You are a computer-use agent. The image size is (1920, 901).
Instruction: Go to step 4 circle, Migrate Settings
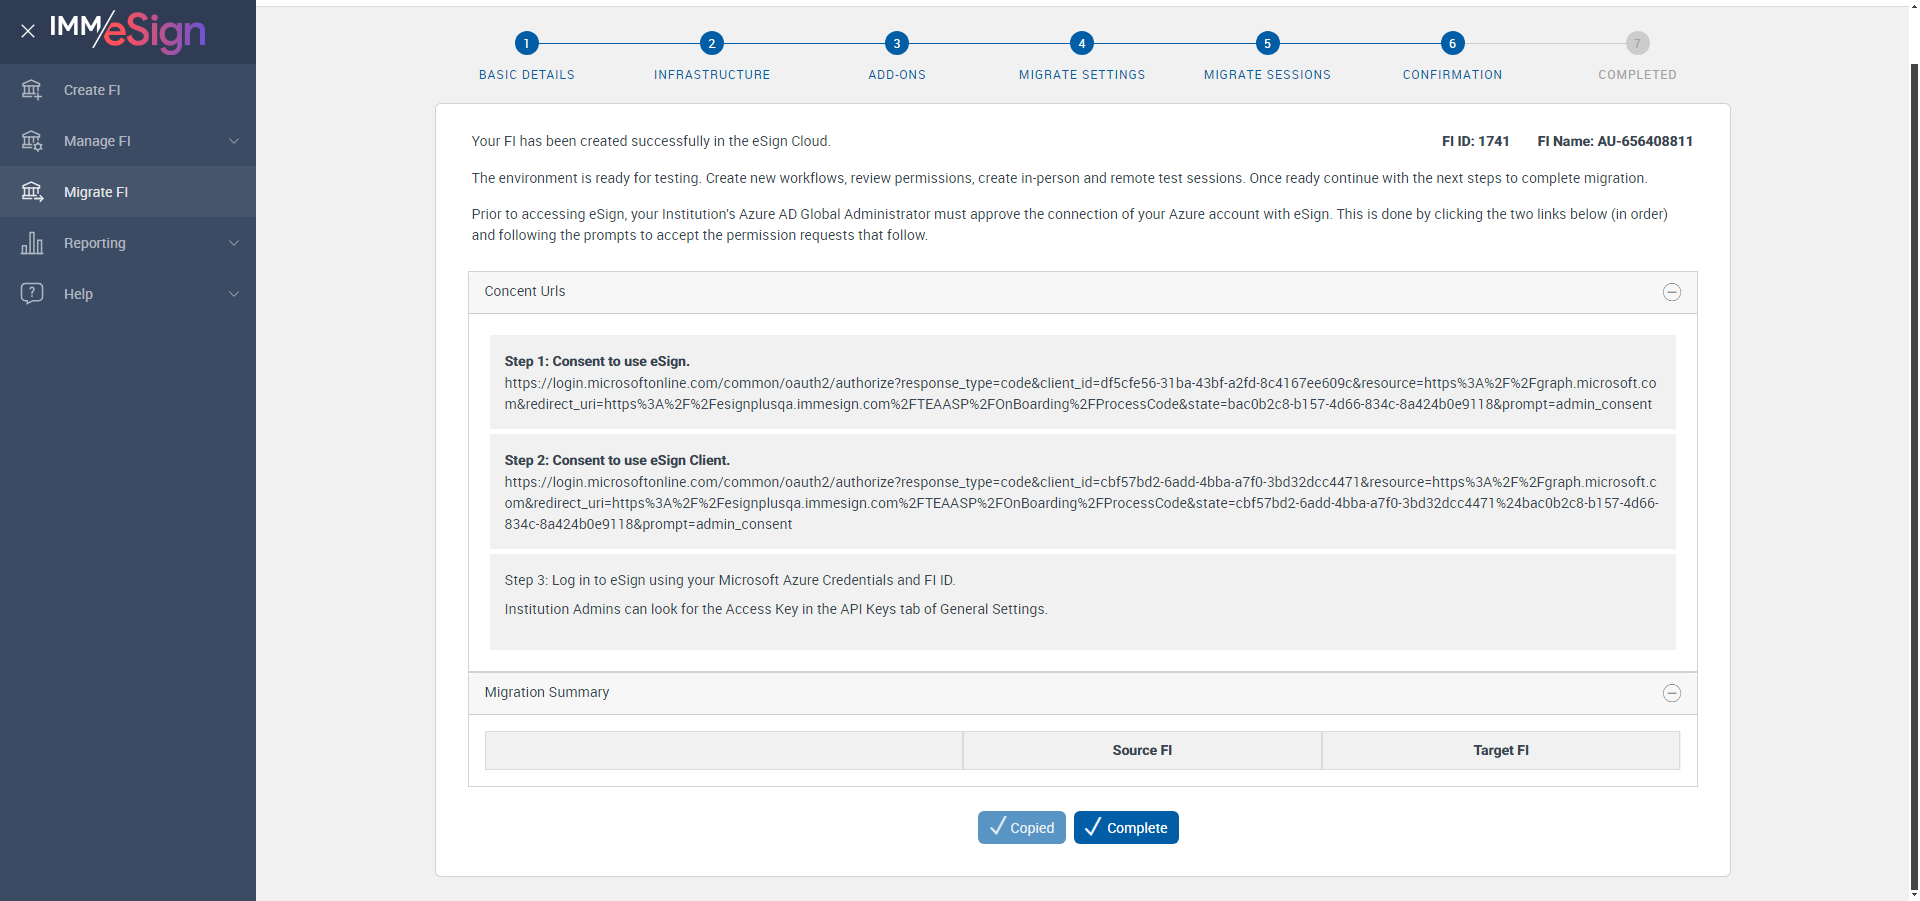pos(1082,43)
